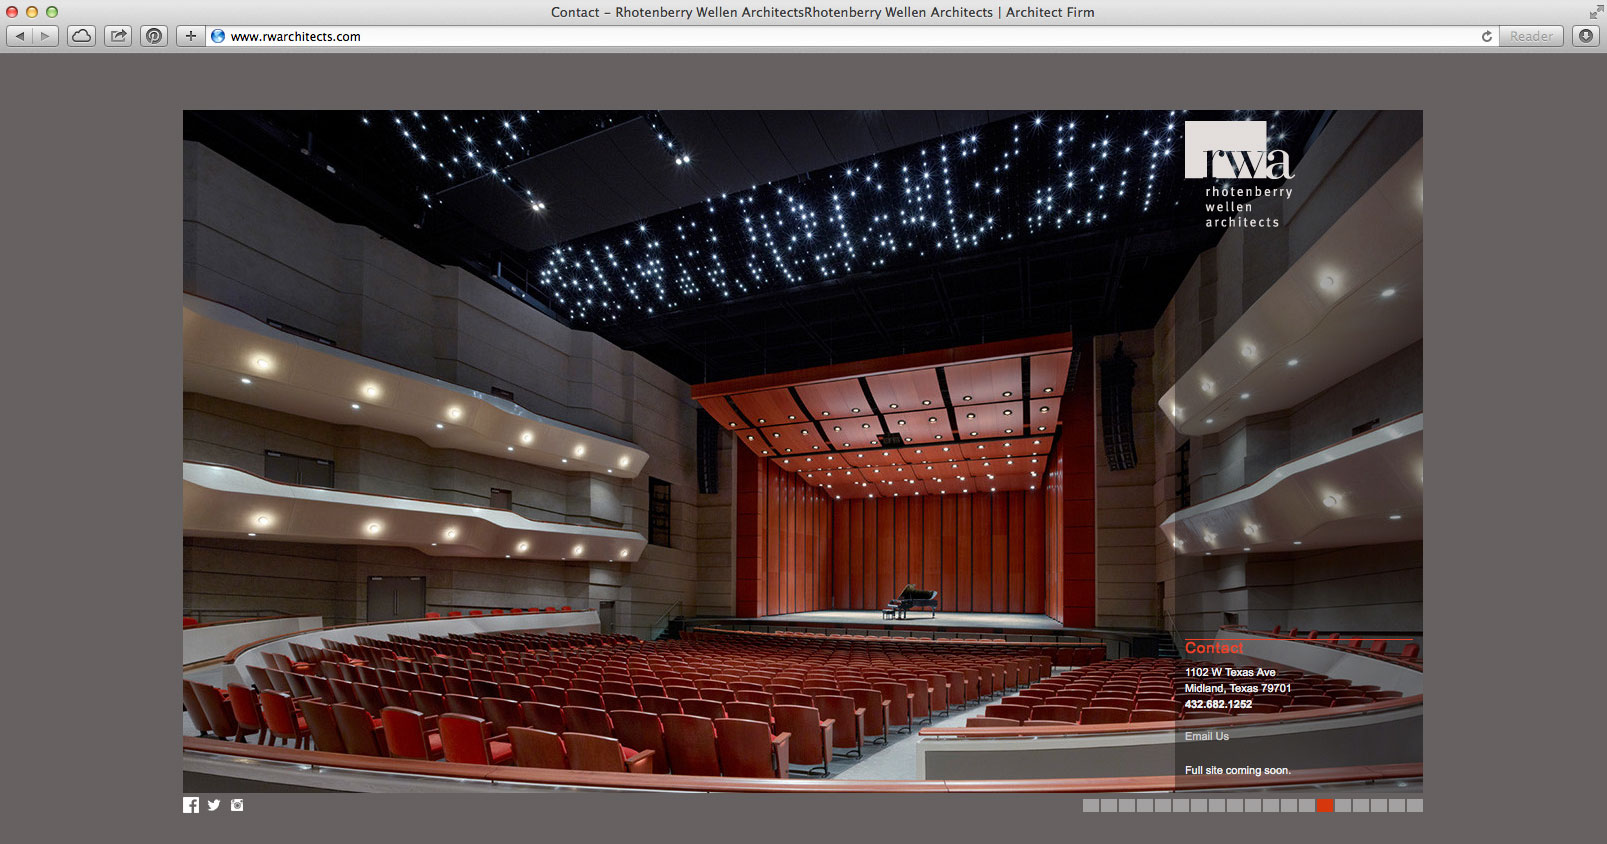Click the Pinterest toolbar button
The width and height of the screenshot is (1607, 844).
point(154,36)
